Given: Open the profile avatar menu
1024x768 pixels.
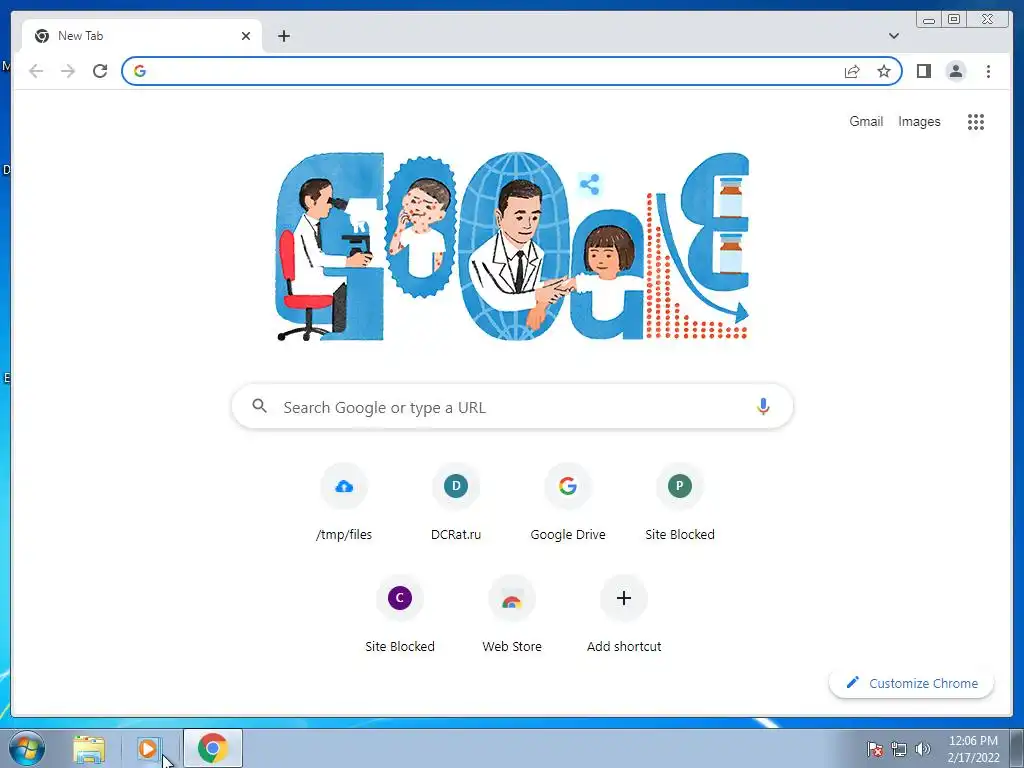Looking at the screenshot, I should pos(955,71).
